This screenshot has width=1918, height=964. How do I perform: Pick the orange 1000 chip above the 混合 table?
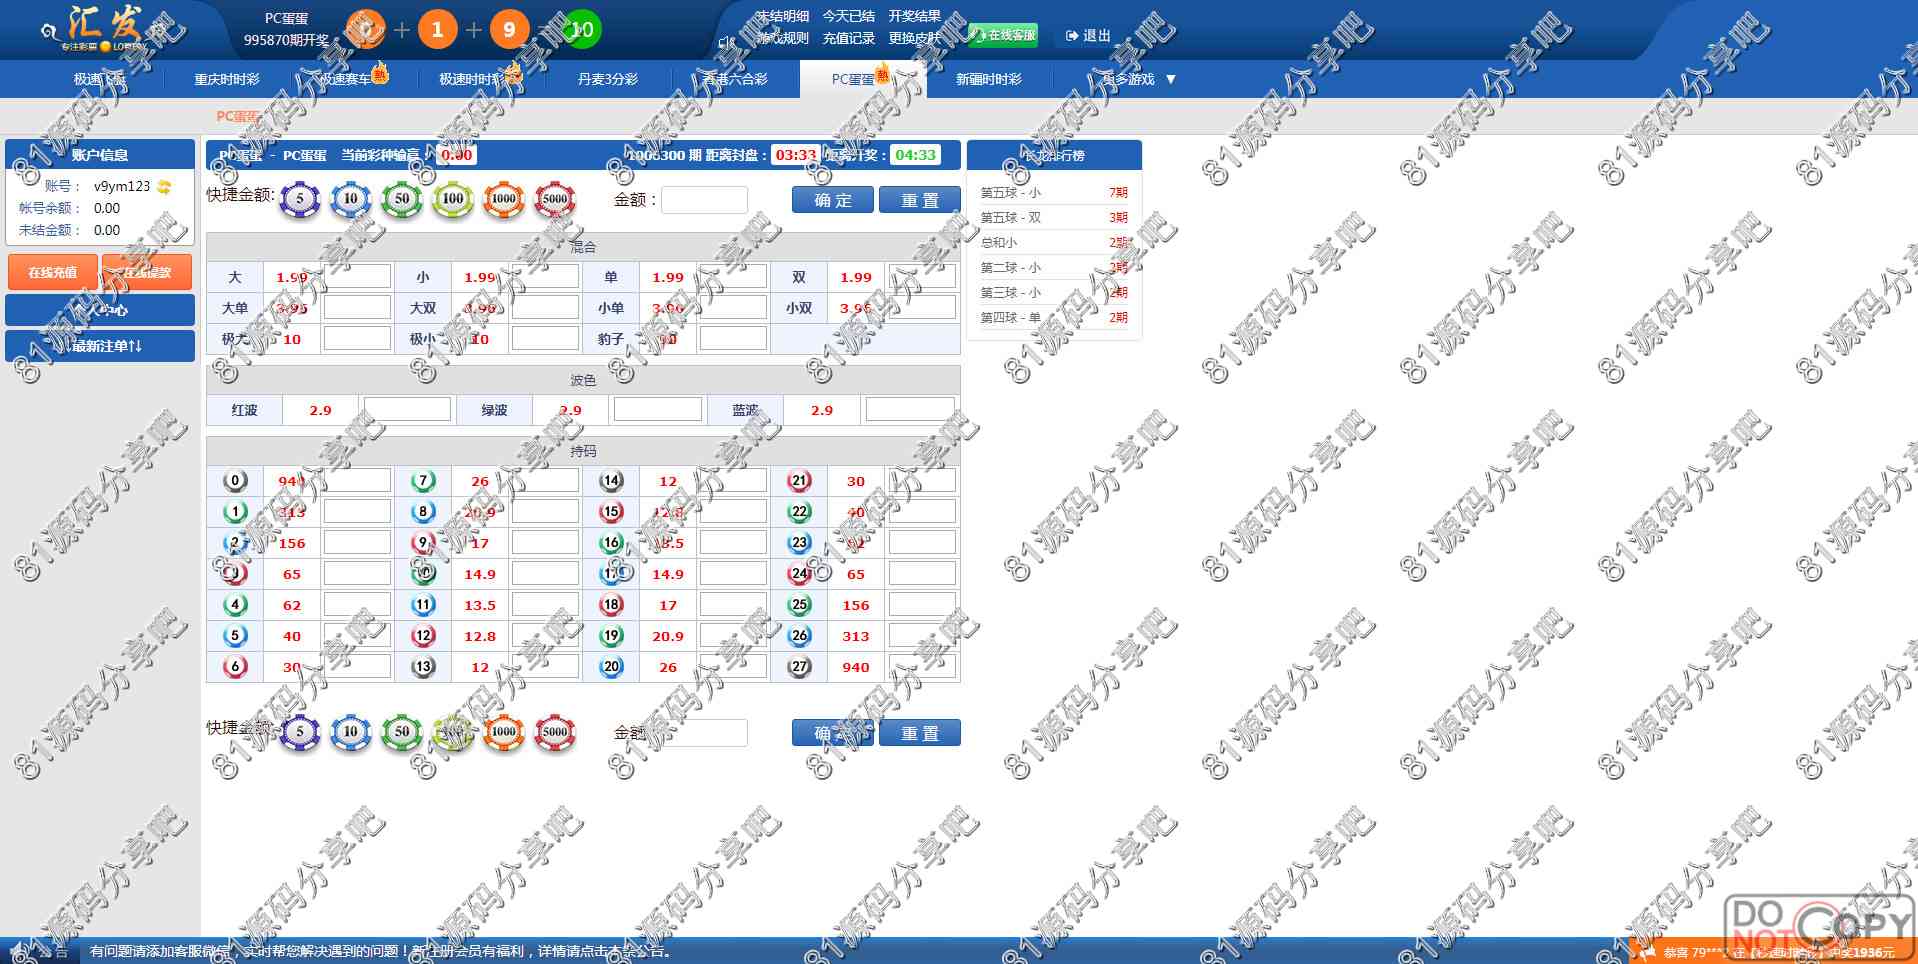pyautogui.click(x=504, y=199)
